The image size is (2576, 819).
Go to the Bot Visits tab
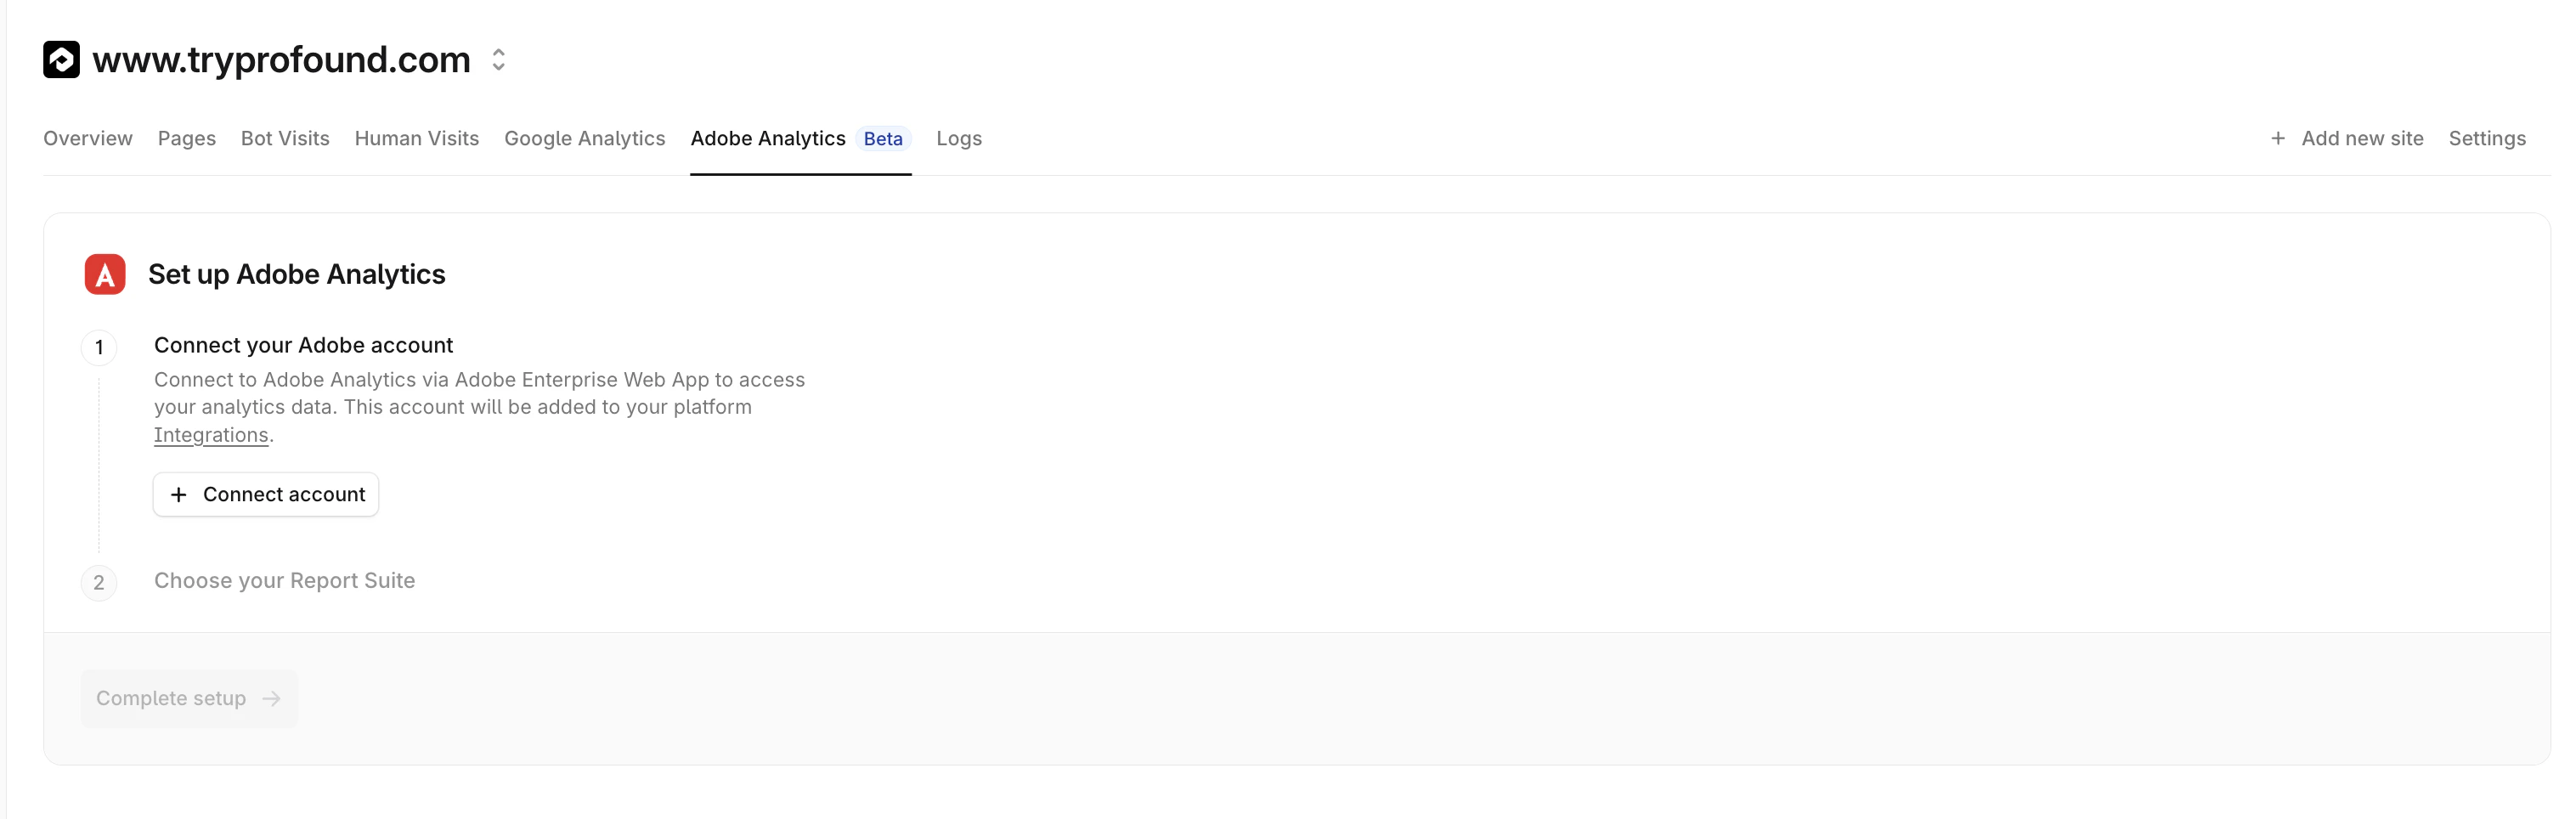[x=285, y=139]
